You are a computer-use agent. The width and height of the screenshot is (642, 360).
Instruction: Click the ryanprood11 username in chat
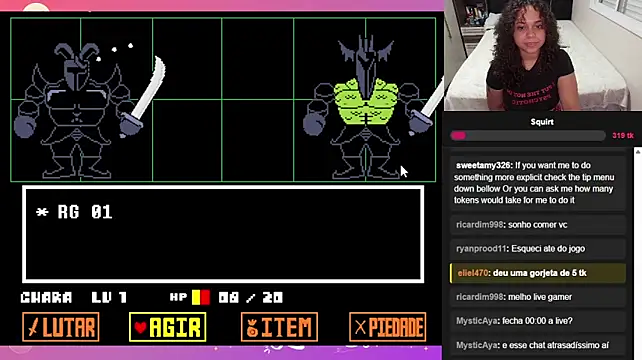pyautogui.click(x=481, y=249)
